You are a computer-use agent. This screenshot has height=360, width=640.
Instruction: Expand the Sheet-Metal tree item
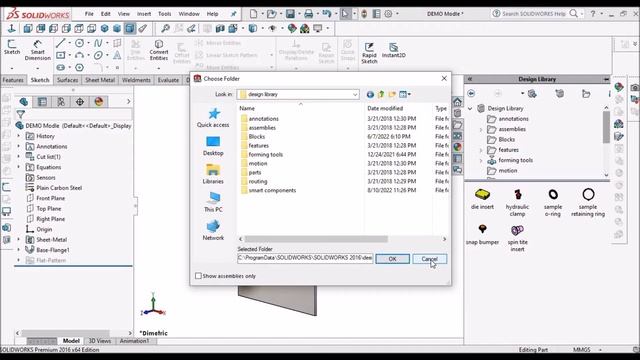pos(18,240)
